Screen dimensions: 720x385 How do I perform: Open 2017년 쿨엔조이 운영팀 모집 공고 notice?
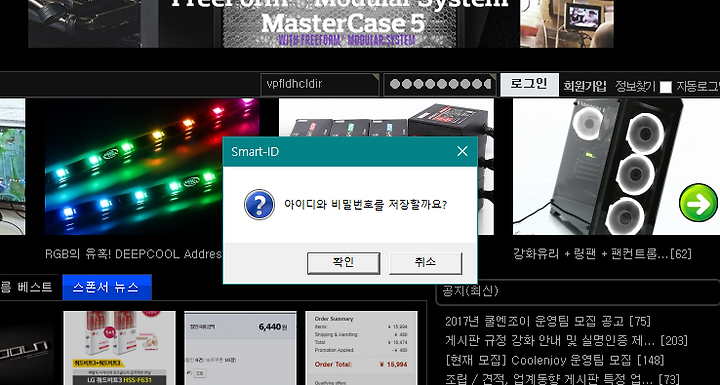click(x=548, y=321)
